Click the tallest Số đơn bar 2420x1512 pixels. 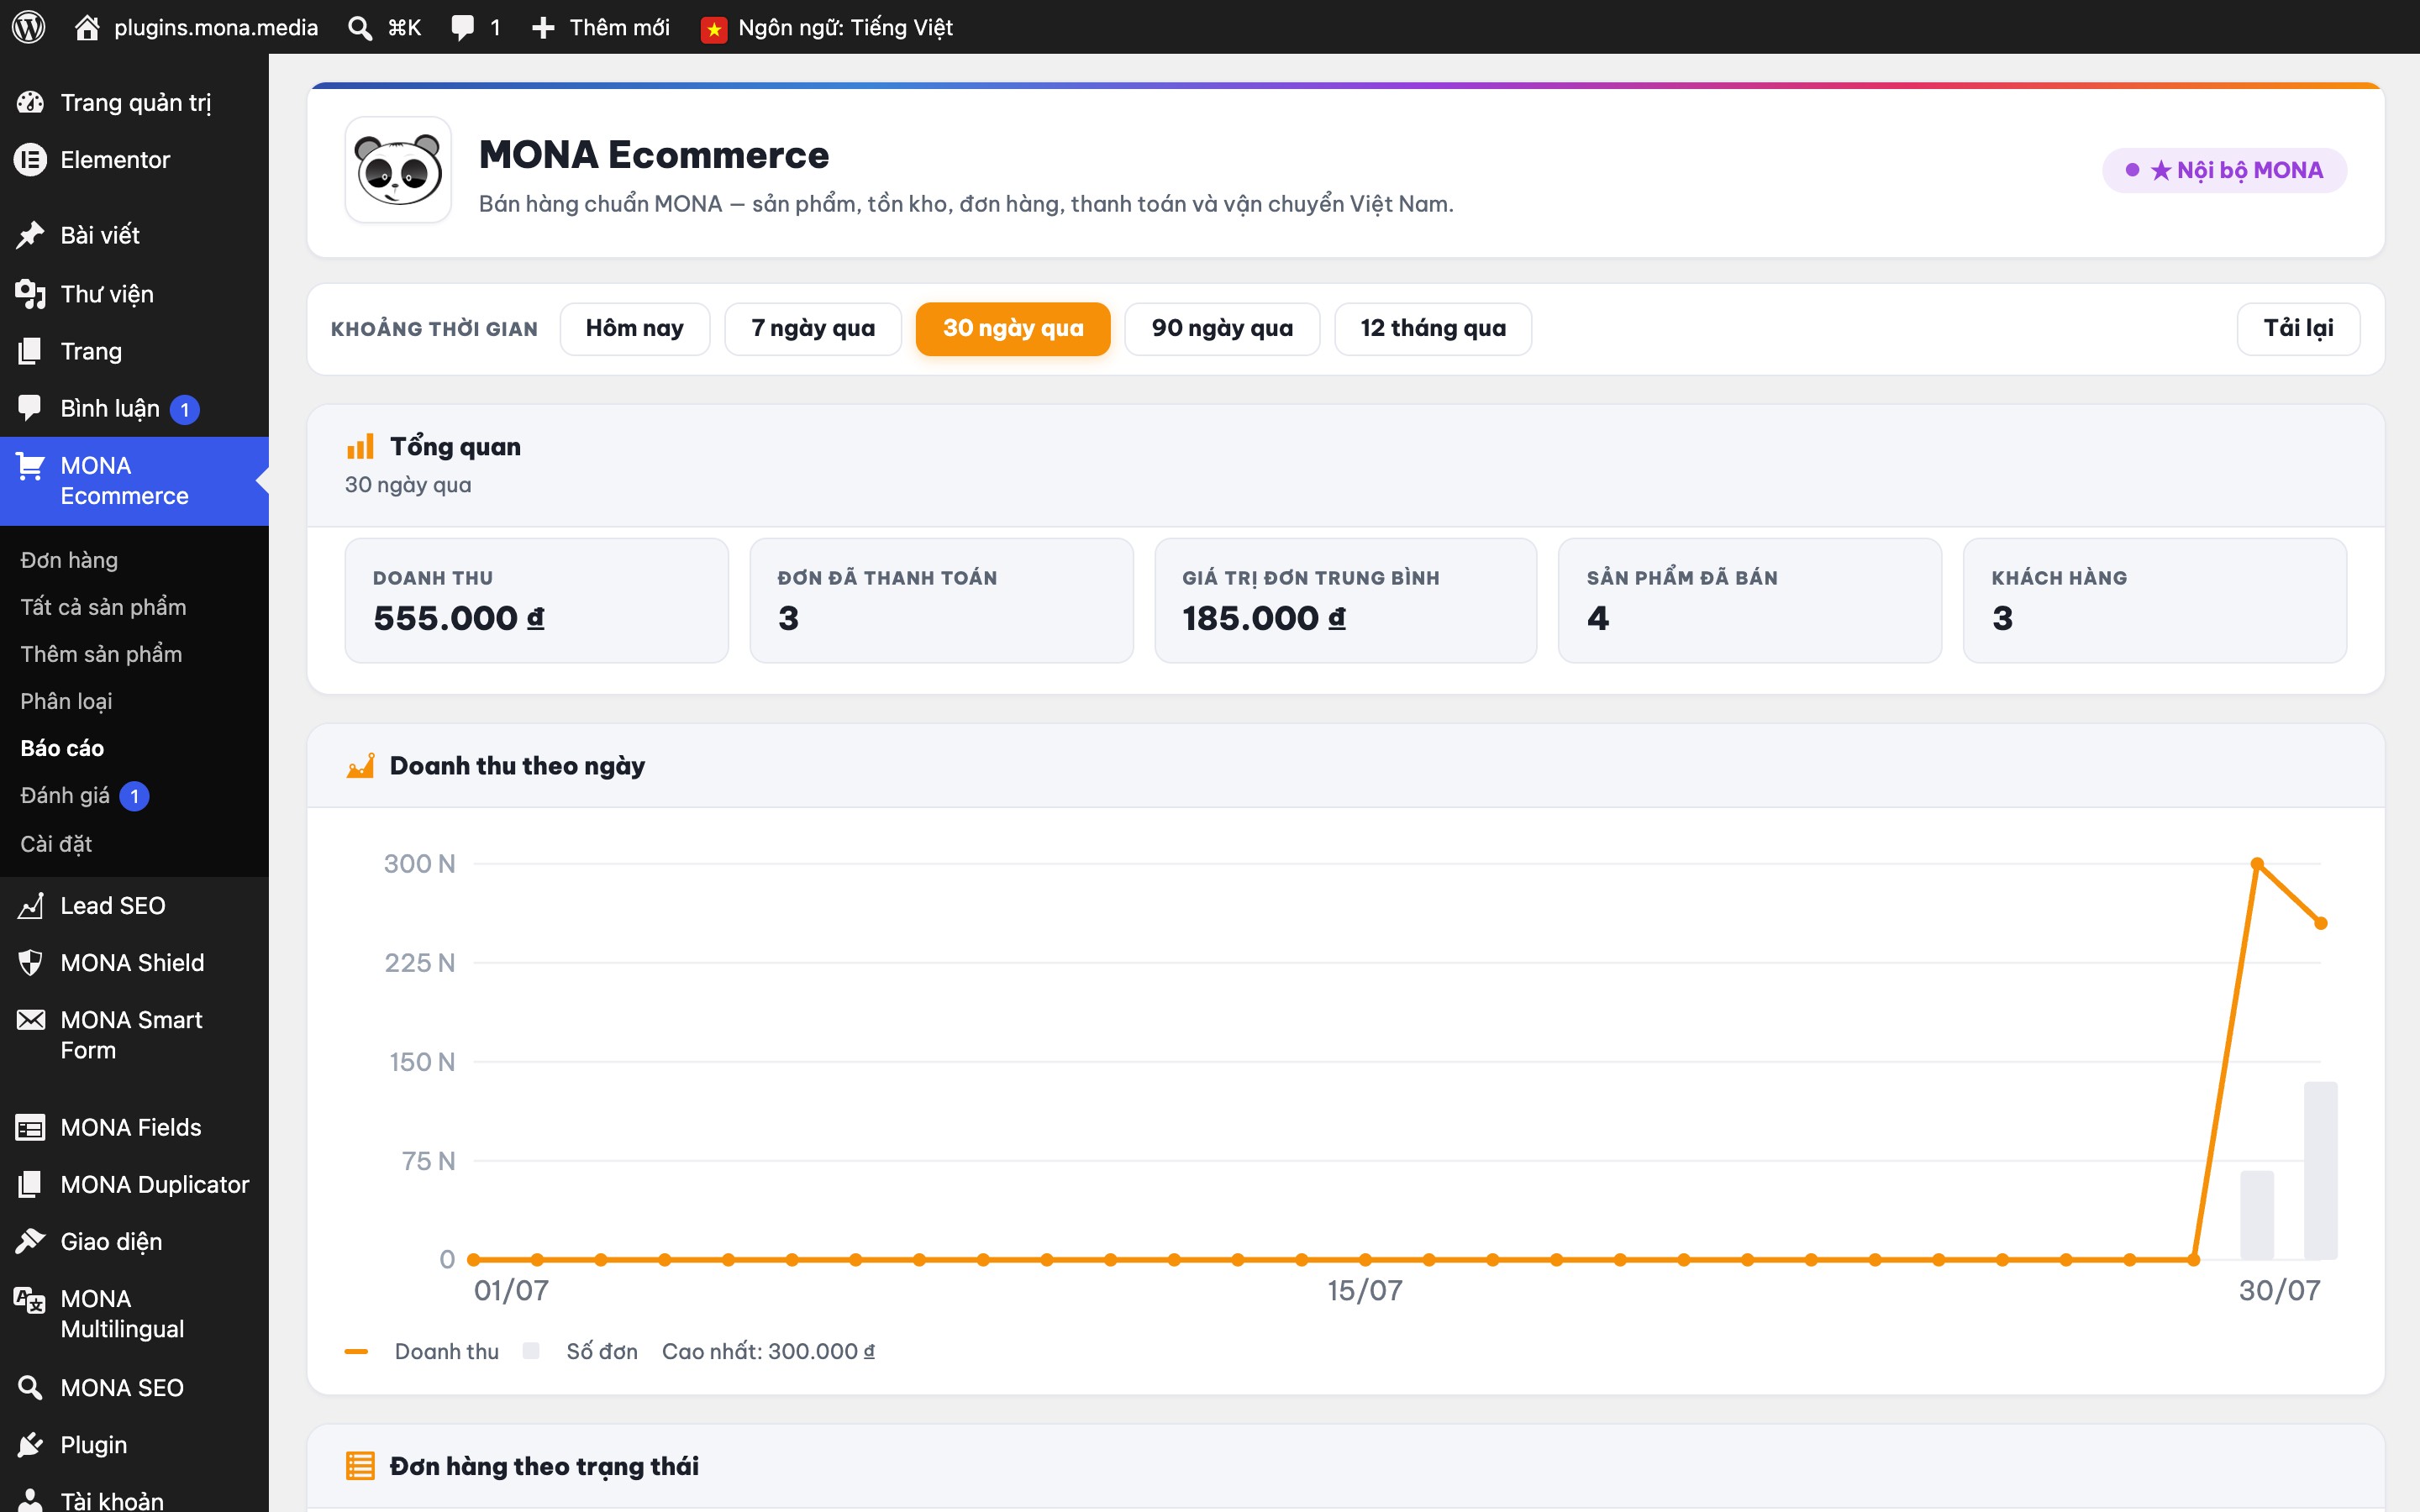(x=2321, y=1170)
